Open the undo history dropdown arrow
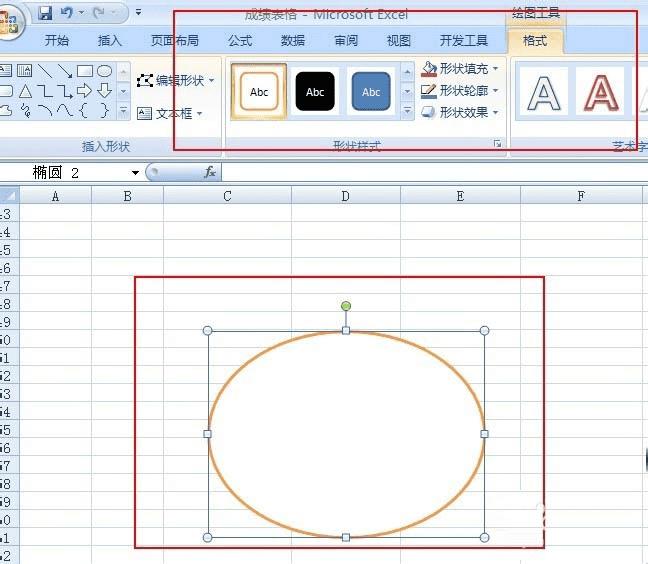 pyautogui.click(x=81, y=12)
